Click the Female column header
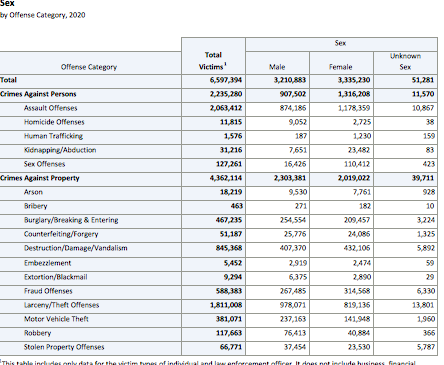 pos(340,67)
